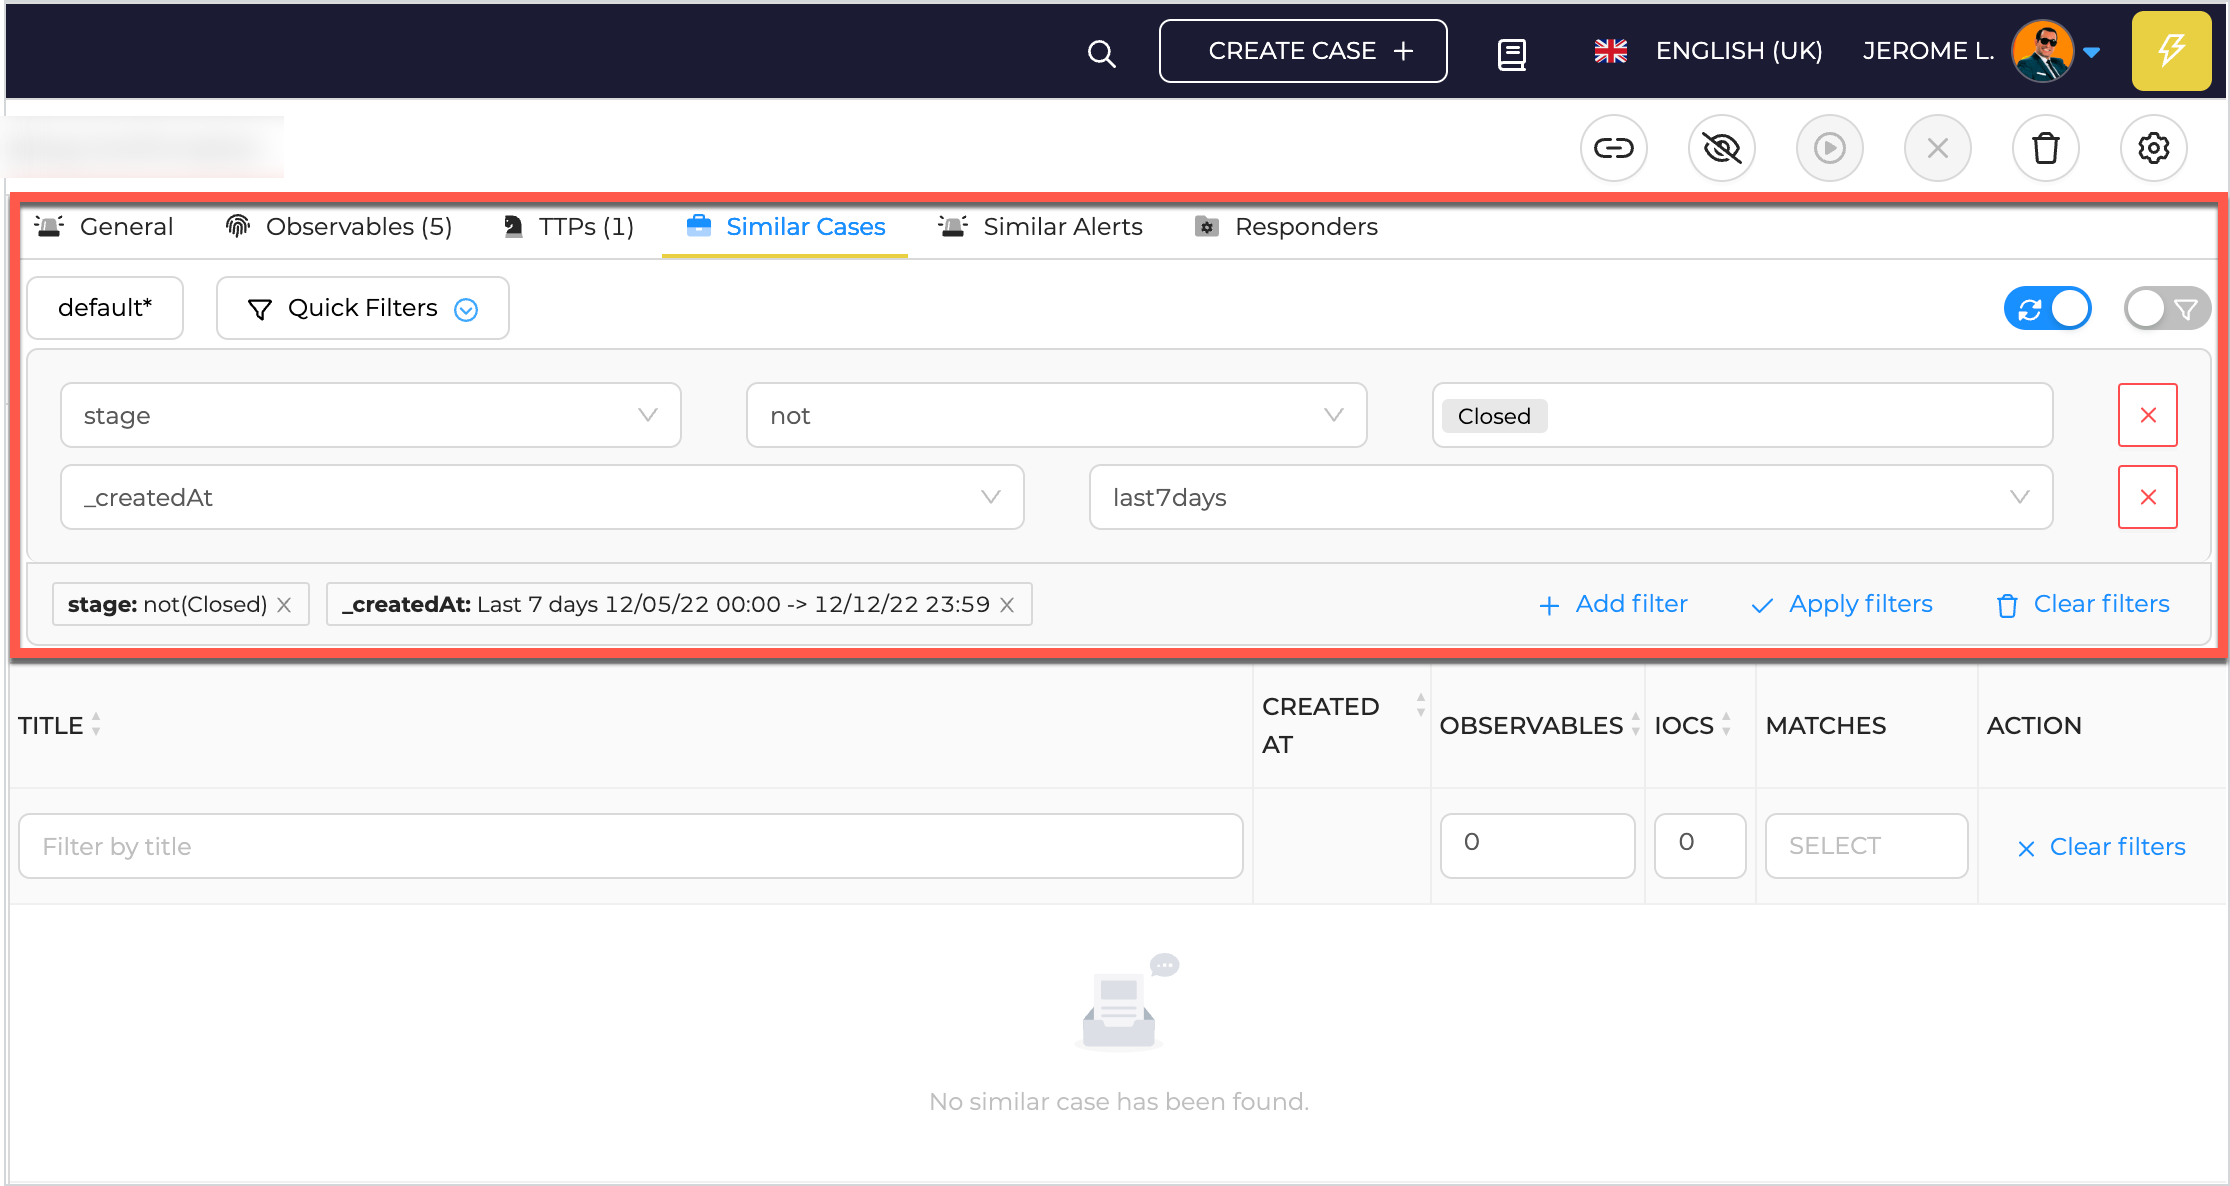Sort by Observables column arrows
This screenshot has height=1186, width=2230.
[1635, 724]
